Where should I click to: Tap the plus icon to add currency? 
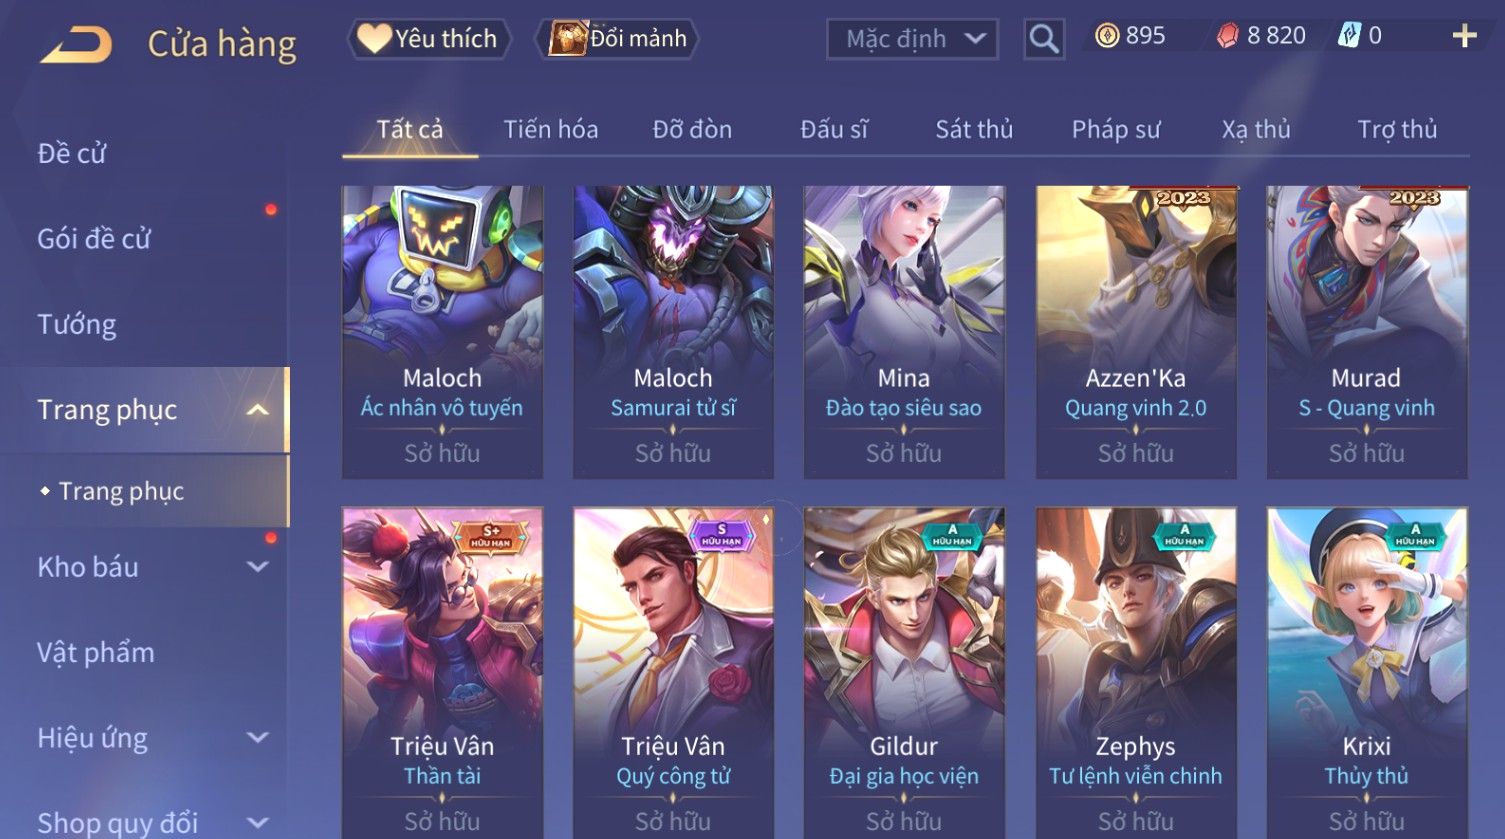[1464, 37]
